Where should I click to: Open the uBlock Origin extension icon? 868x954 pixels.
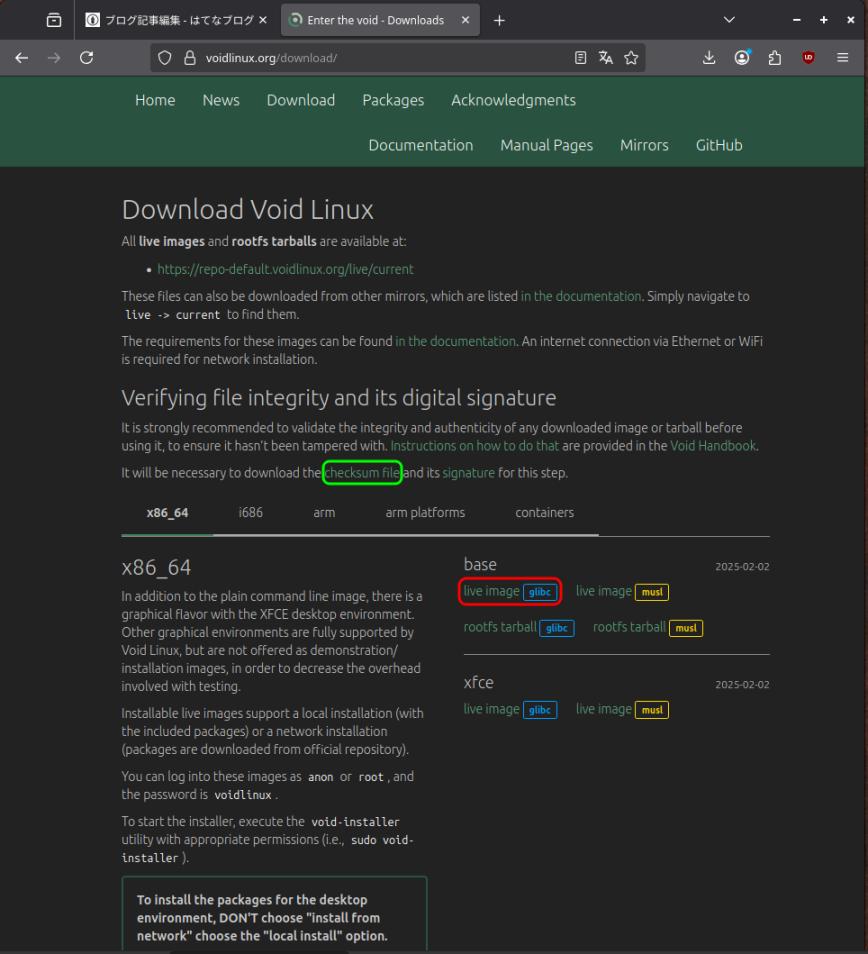pos(808,58)
